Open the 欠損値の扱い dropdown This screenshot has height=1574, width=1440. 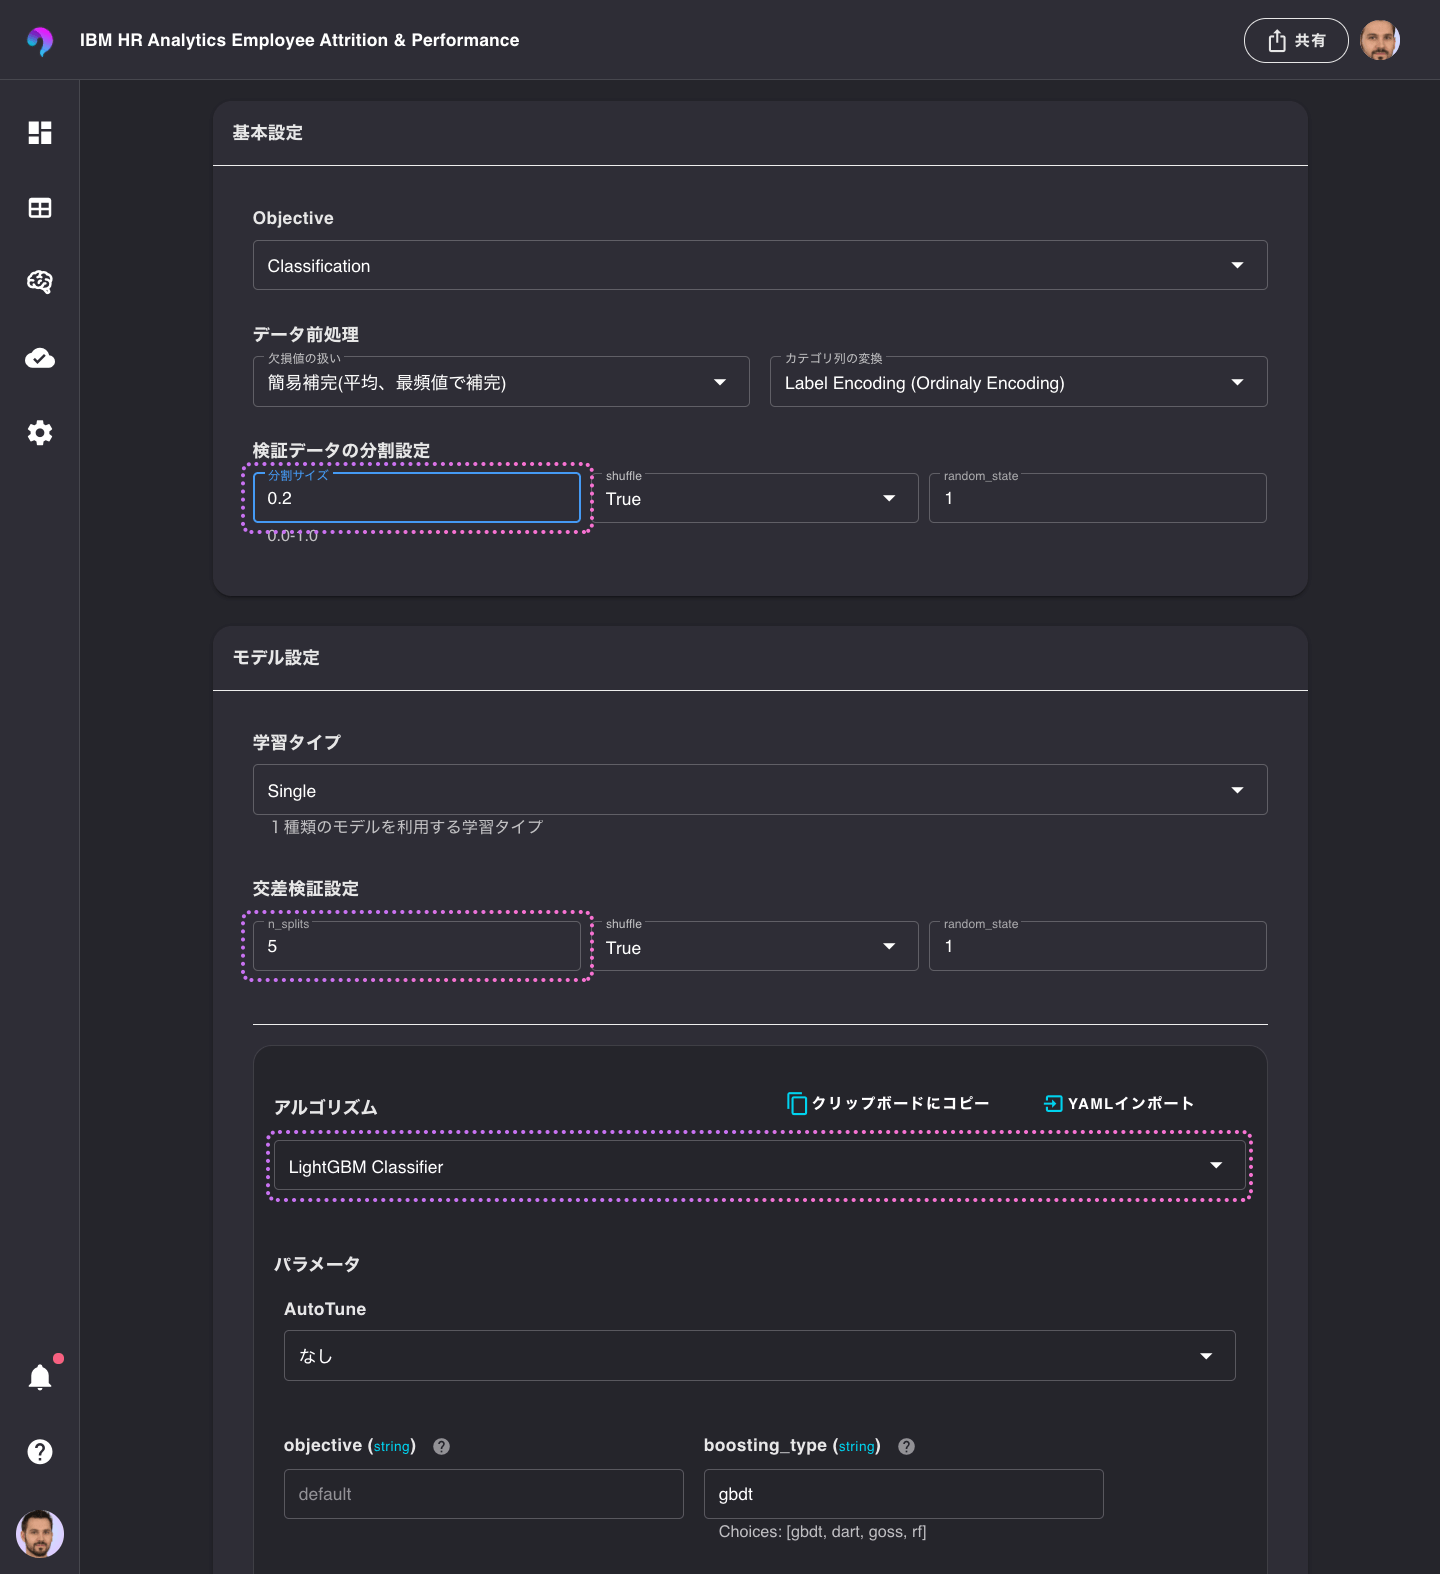coord(501,382)
